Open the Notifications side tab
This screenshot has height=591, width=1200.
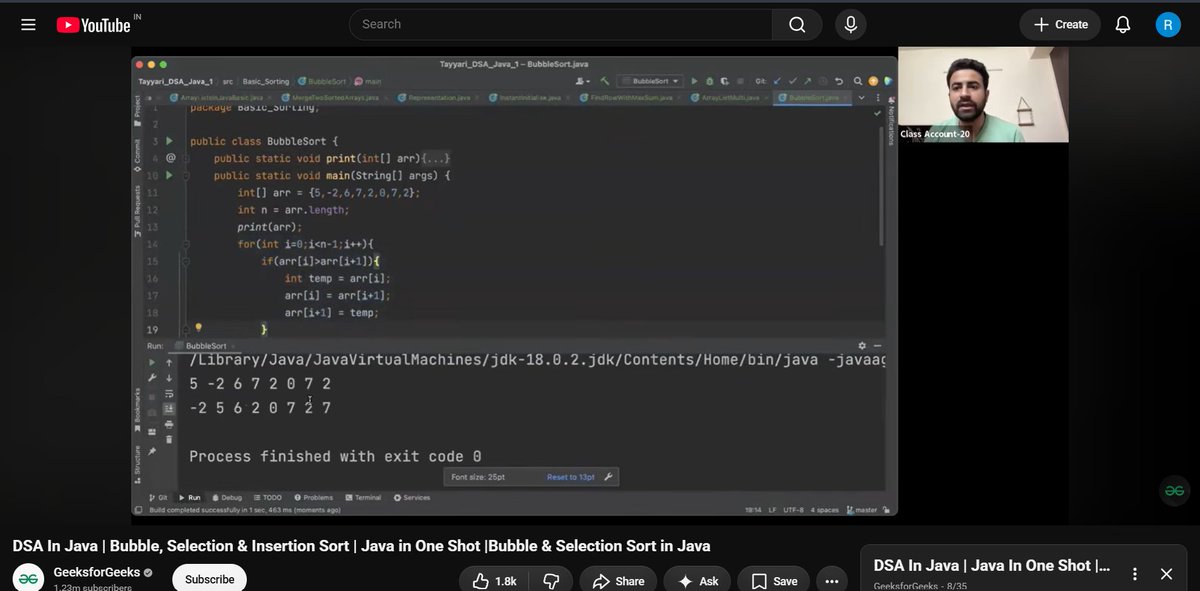coord(889,120)
